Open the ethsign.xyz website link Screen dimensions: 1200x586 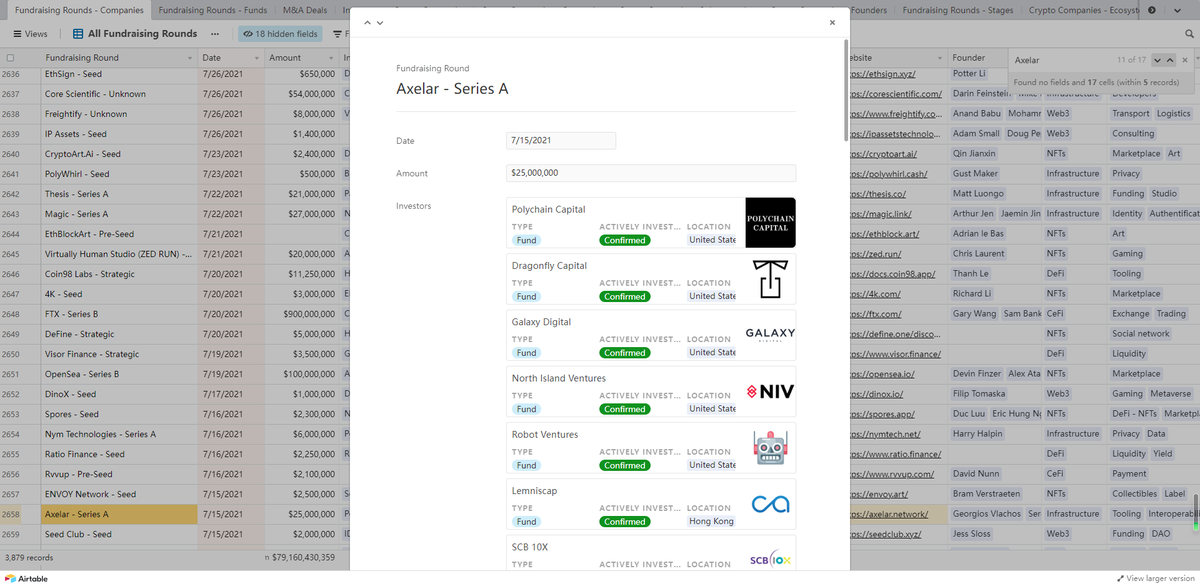(x=881, y=74)
